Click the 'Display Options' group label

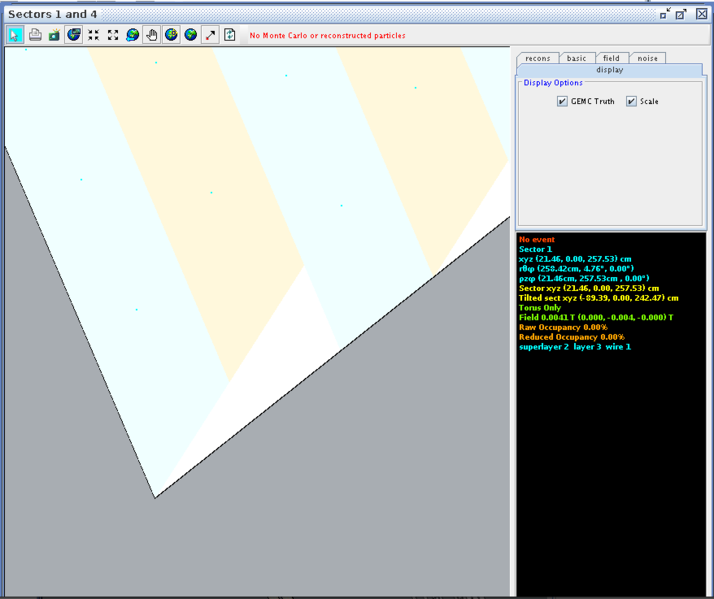coord(553,83)
